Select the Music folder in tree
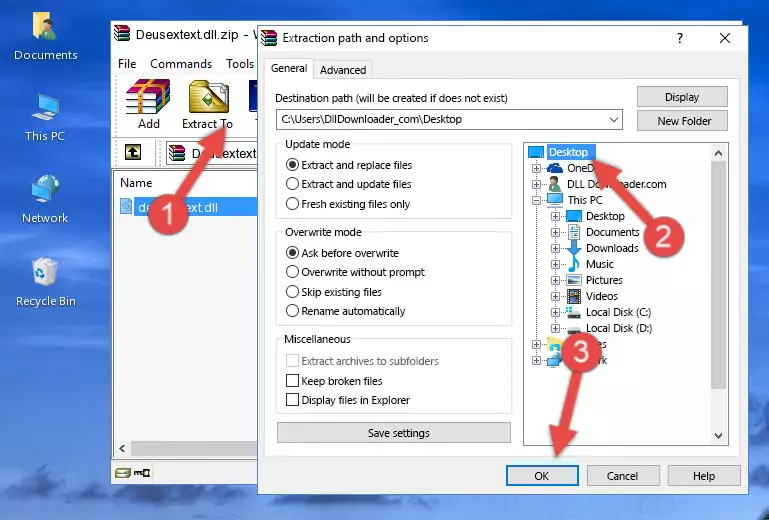 tap(599, 264)
